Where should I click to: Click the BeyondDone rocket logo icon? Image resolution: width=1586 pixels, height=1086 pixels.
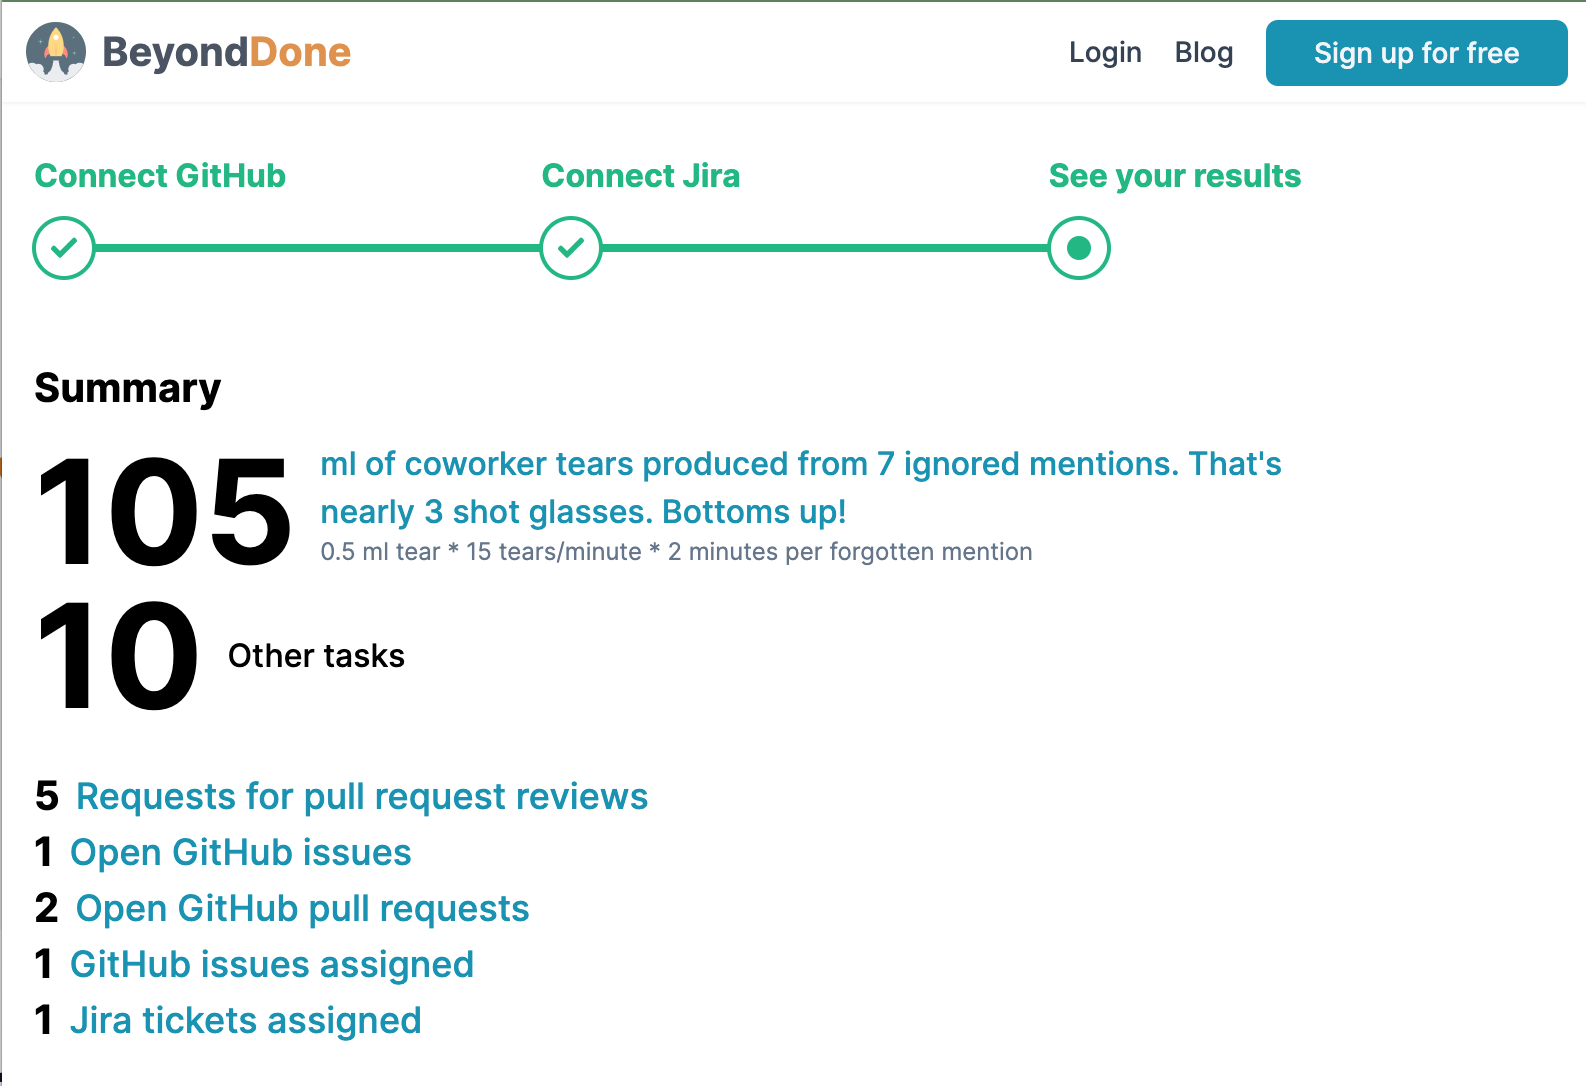click(x=57, y=52)
